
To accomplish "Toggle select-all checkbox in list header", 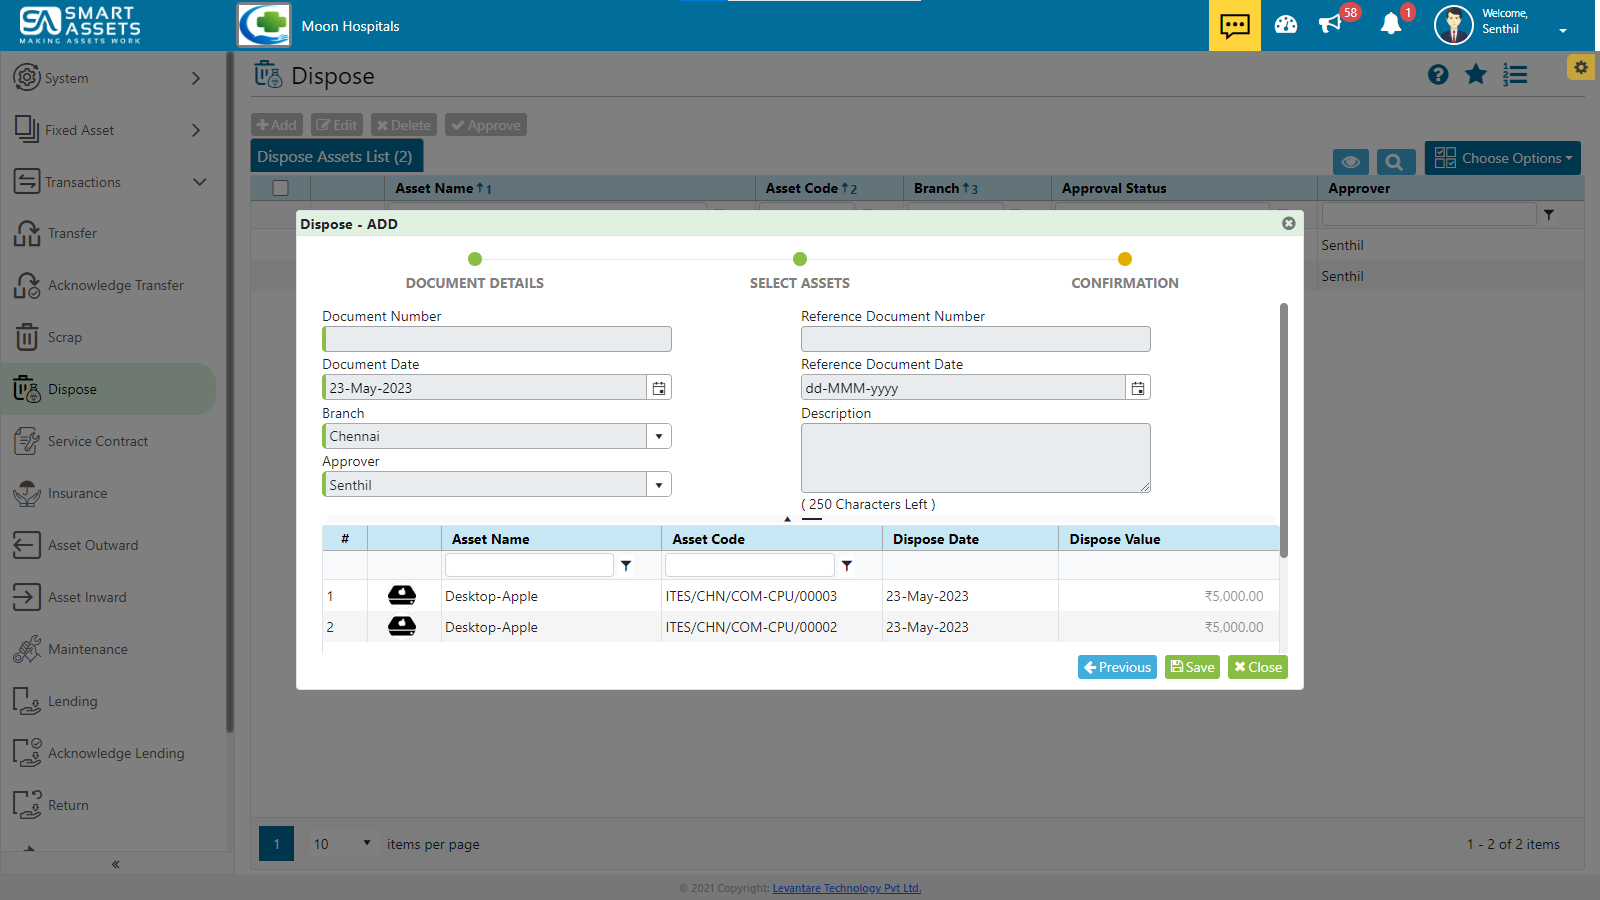I will pos(281,188).
